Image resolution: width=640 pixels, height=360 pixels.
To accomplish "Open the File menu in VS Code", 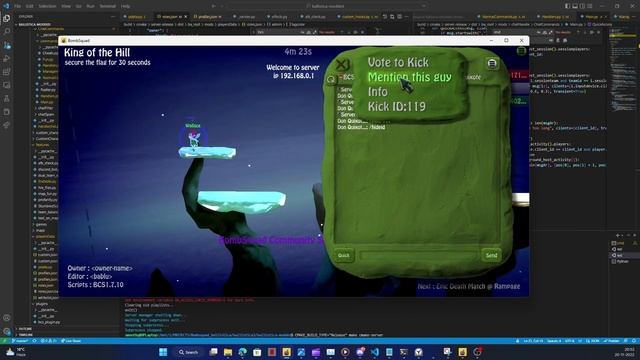I will click(18, 6).
